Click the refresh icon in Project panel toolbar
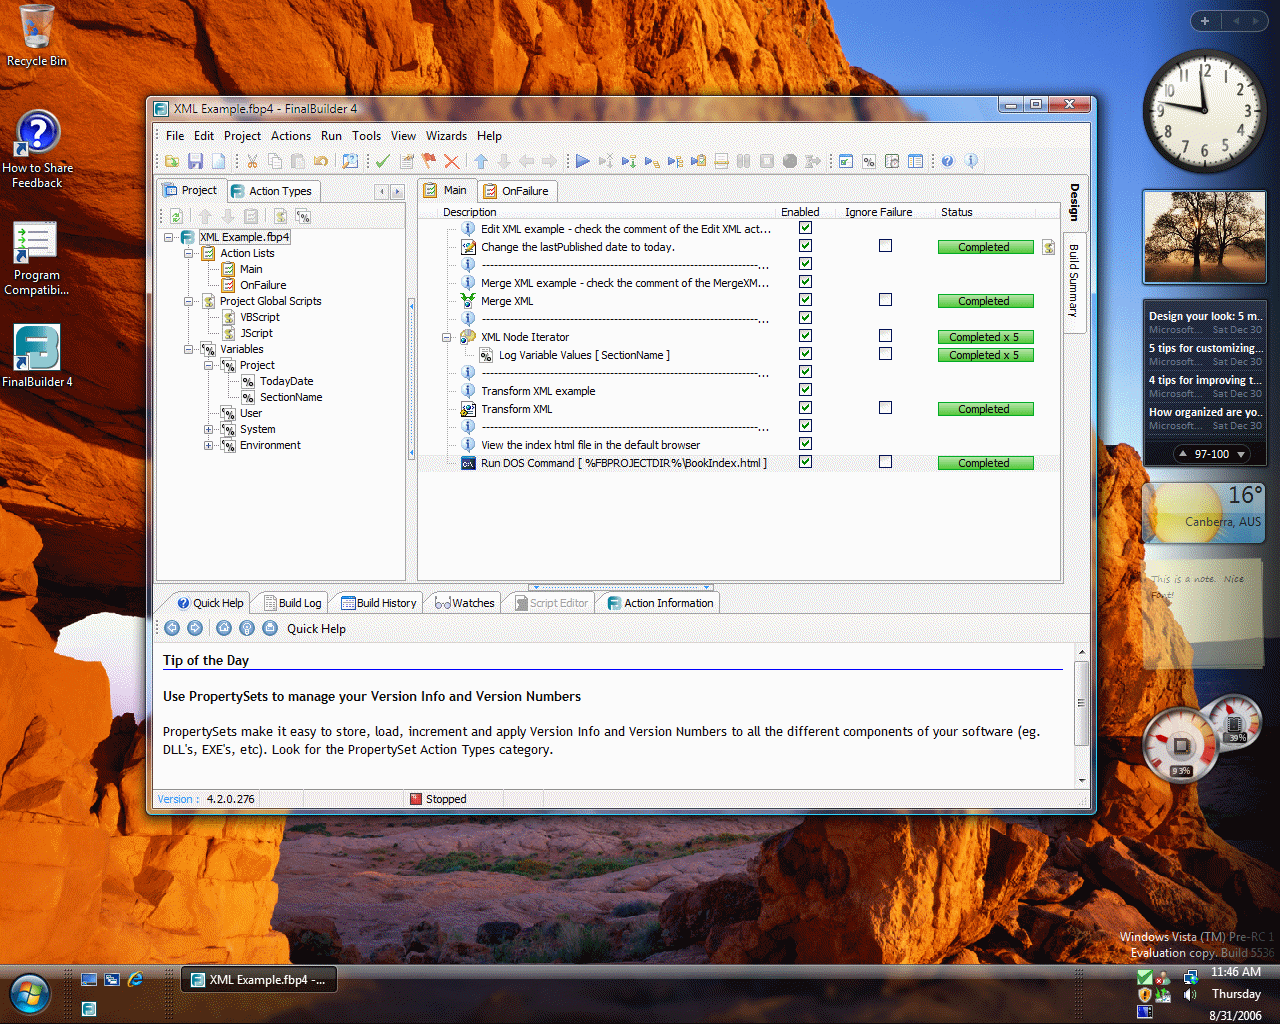1280x1024 pixels. (176, 216)
